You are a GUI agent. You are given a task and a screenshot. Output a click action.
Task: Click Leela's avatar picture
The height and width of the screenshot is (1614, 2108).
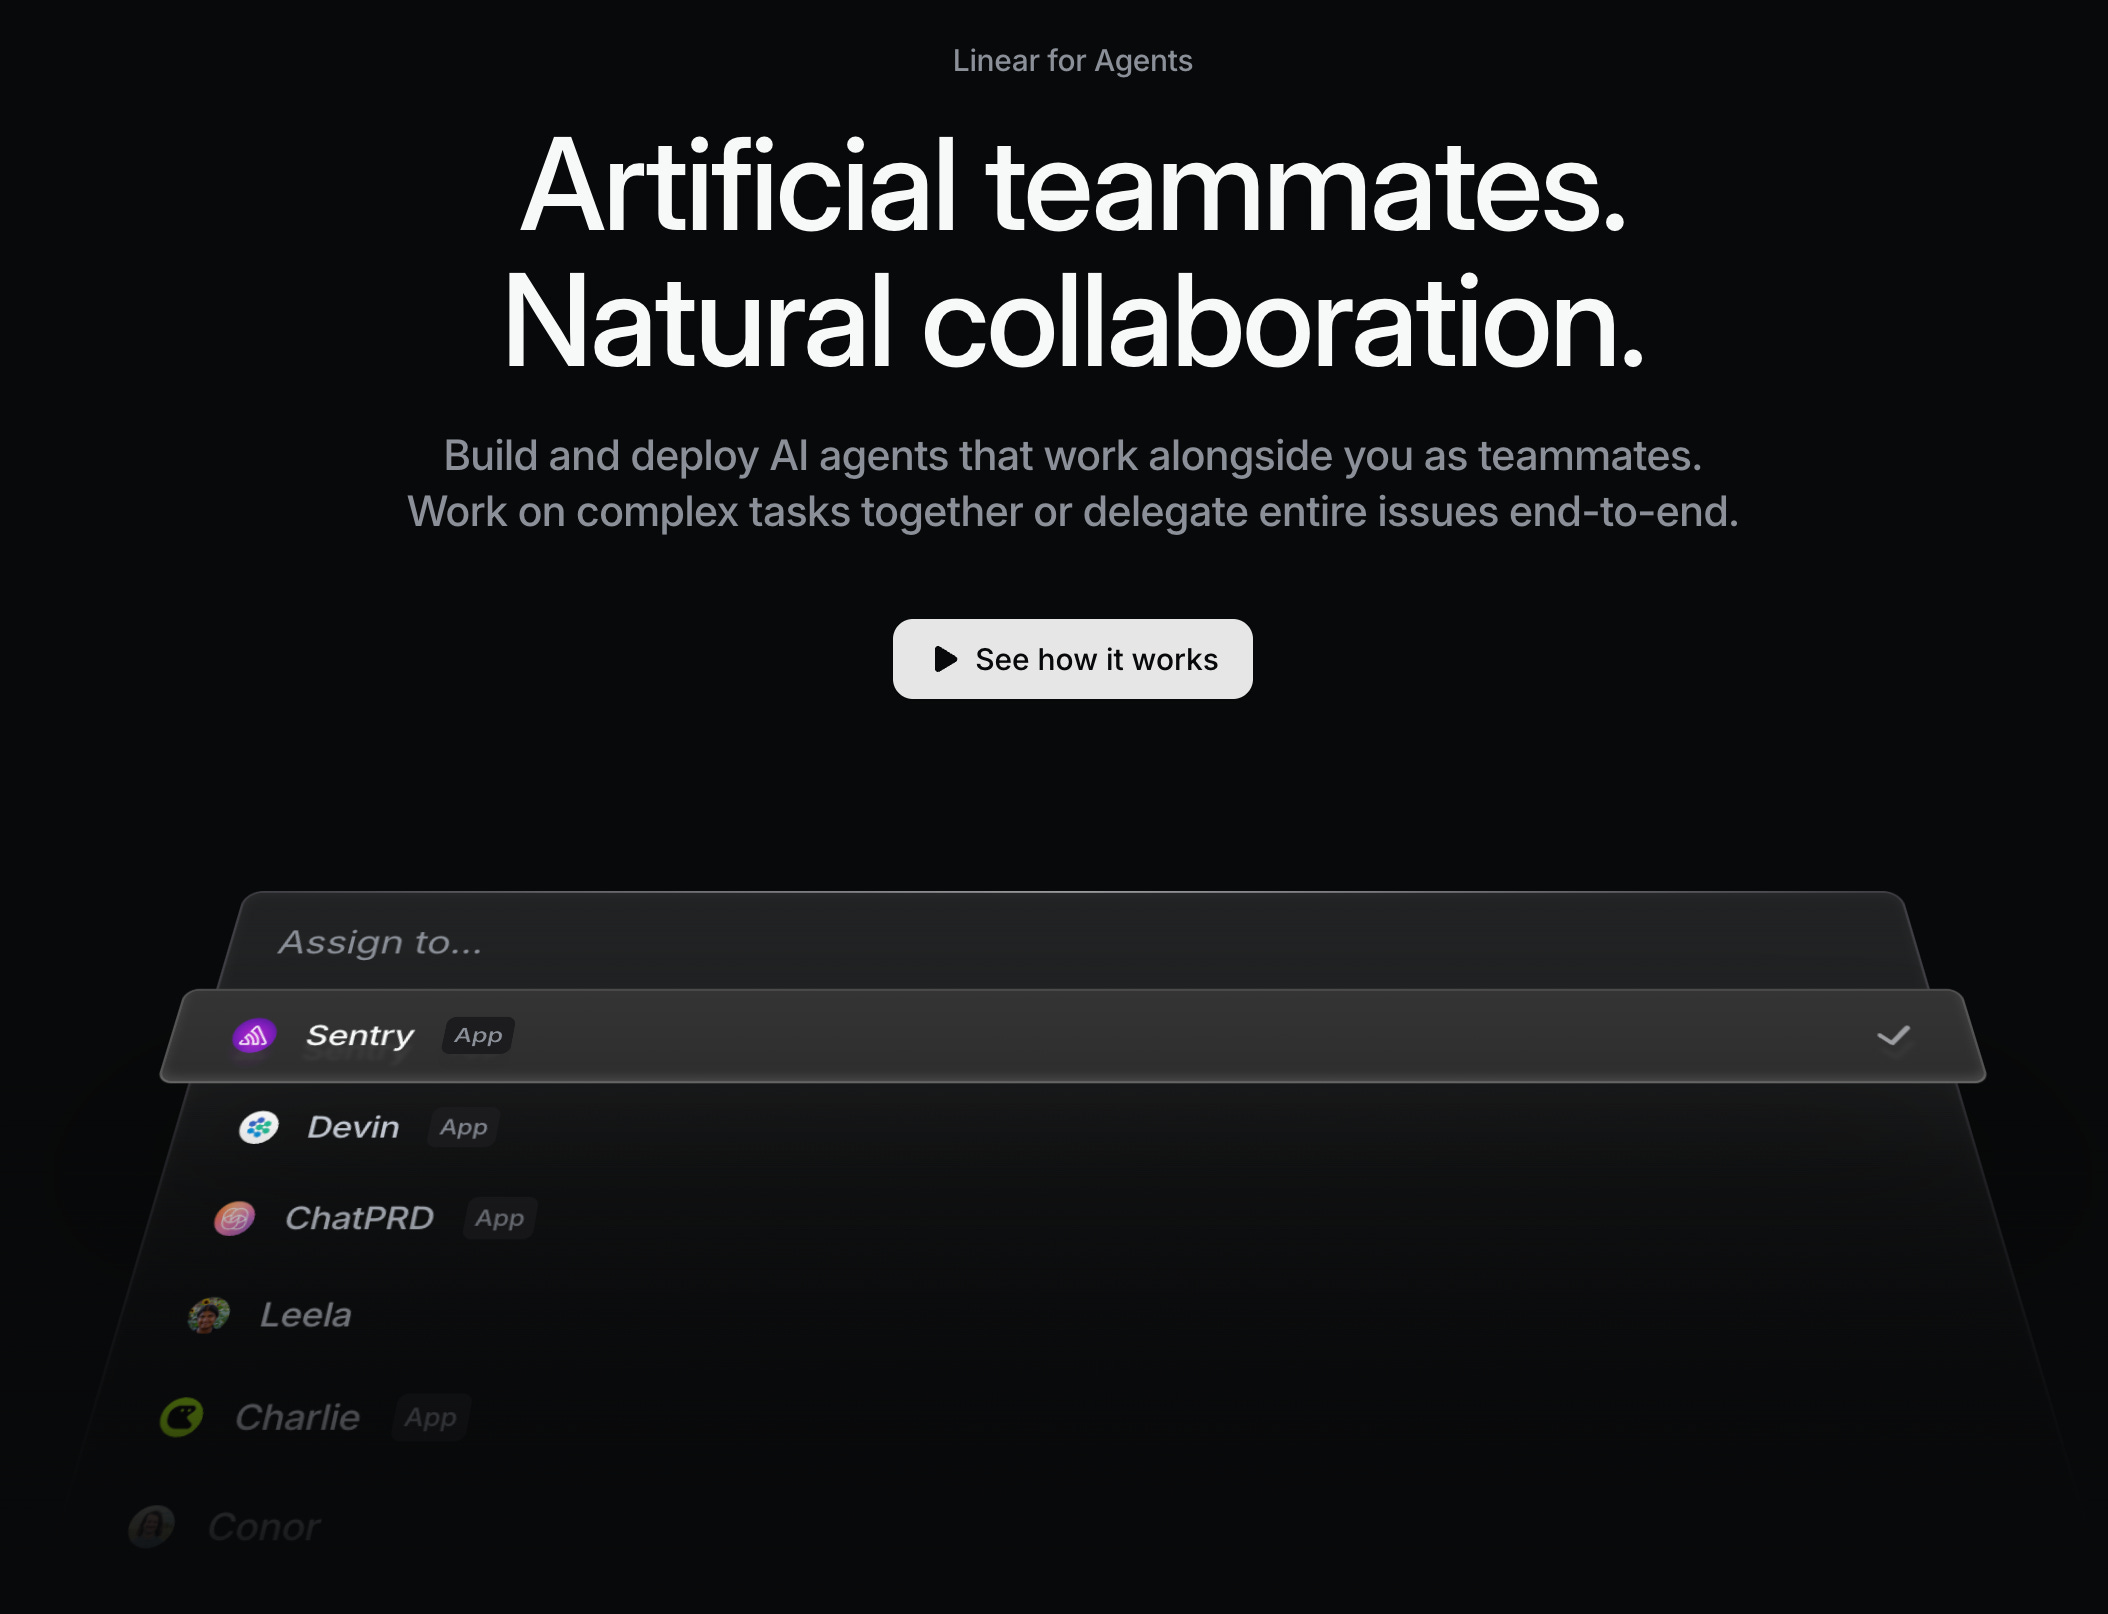click(209, 1315)
